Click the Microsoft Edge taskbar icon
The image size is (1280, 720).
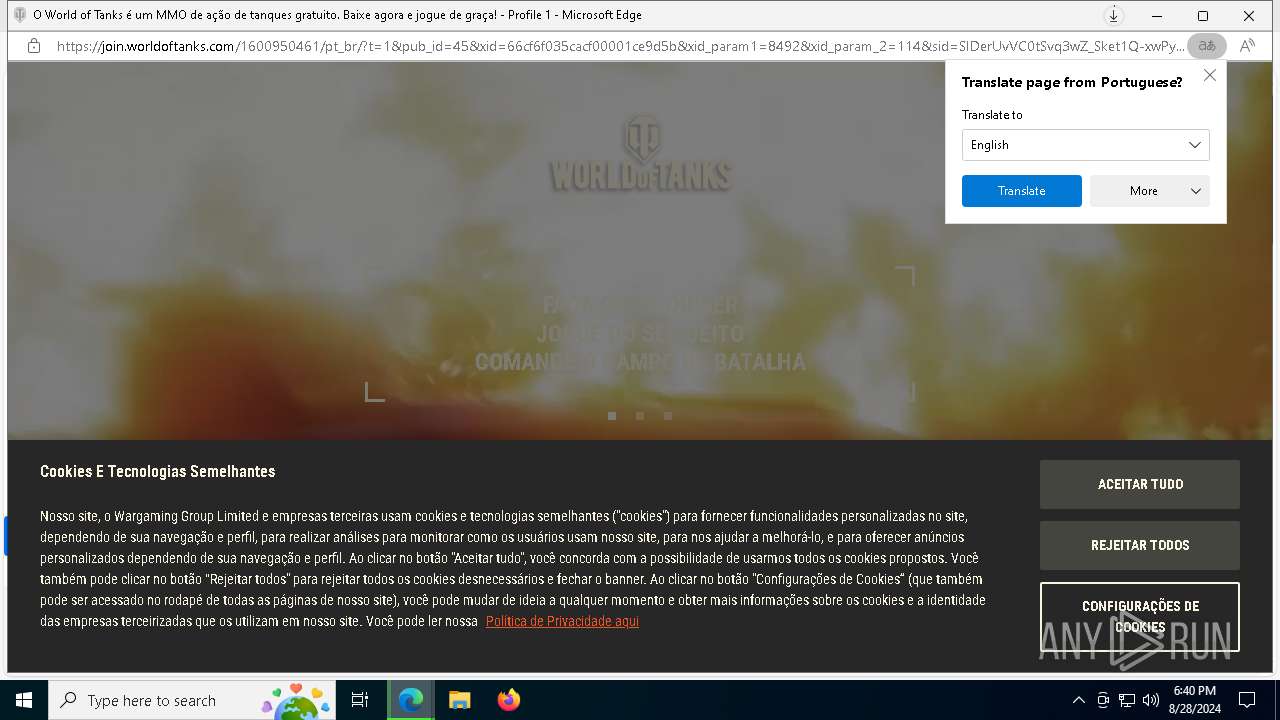[x=411, y=700]
